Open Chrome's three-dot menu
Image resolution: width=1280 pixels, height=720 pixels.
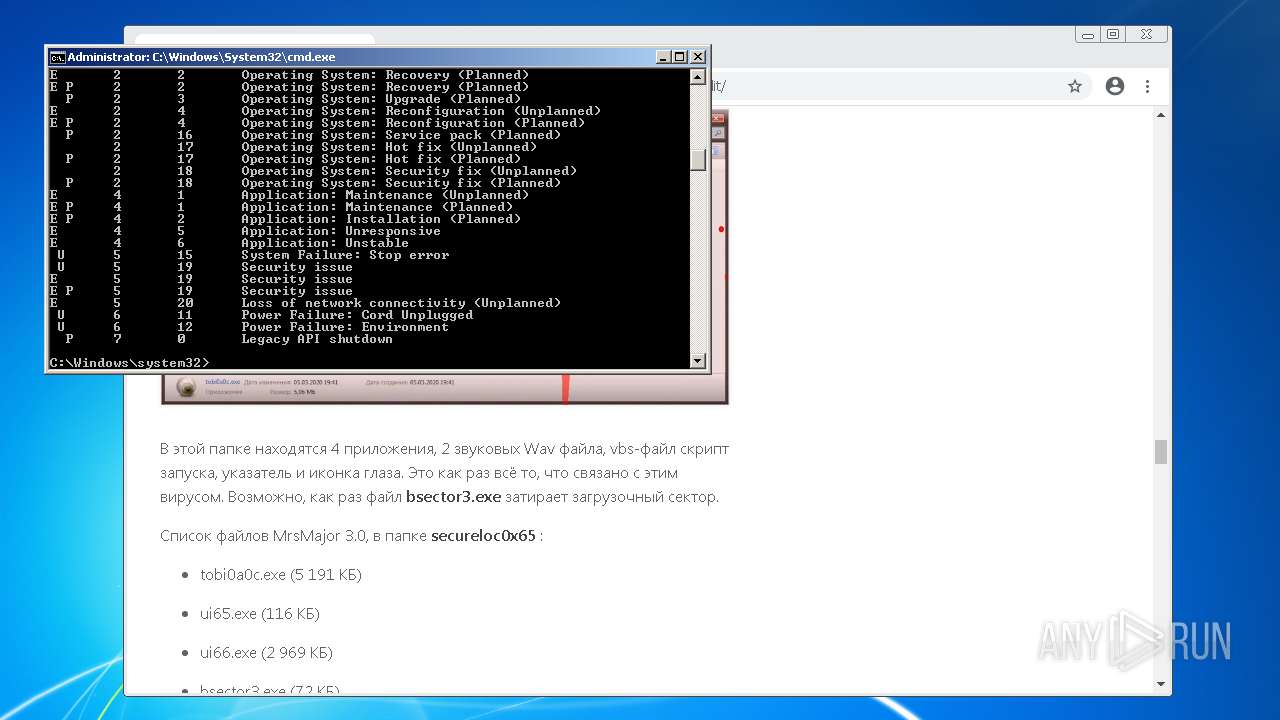click(x=1148, y=86)
